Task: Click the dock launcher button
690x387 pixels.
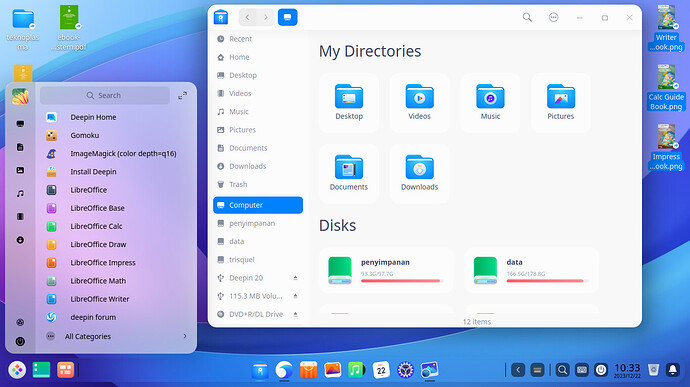Action: tap(17, 370)
